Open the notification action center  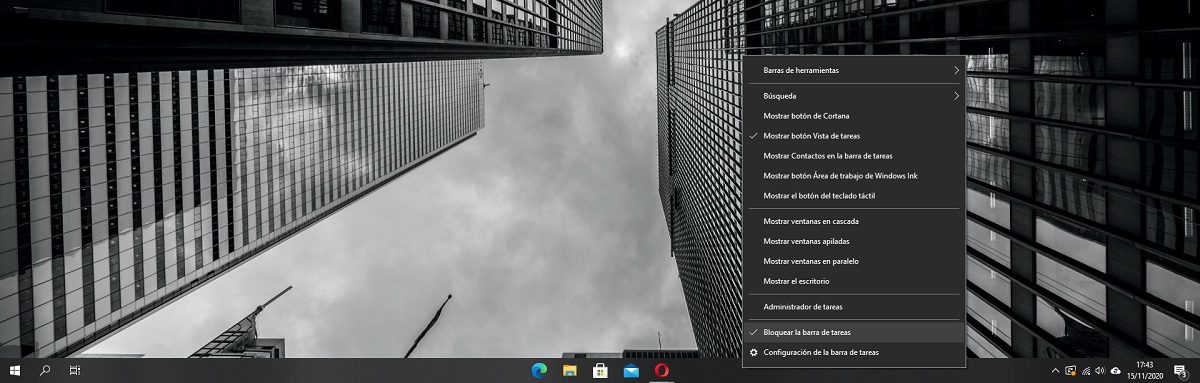[x=1180, y=371]
